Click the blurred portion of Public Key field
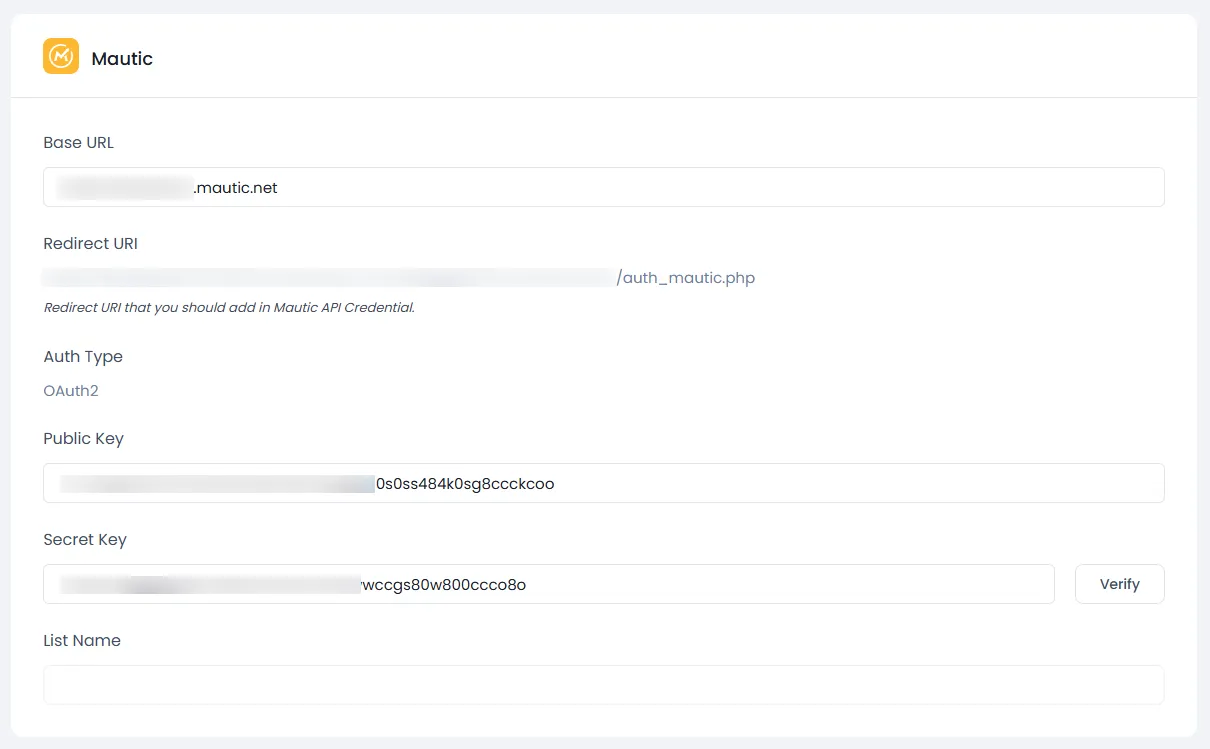Screen dimensions: 1210x749 tap(215, 484)
